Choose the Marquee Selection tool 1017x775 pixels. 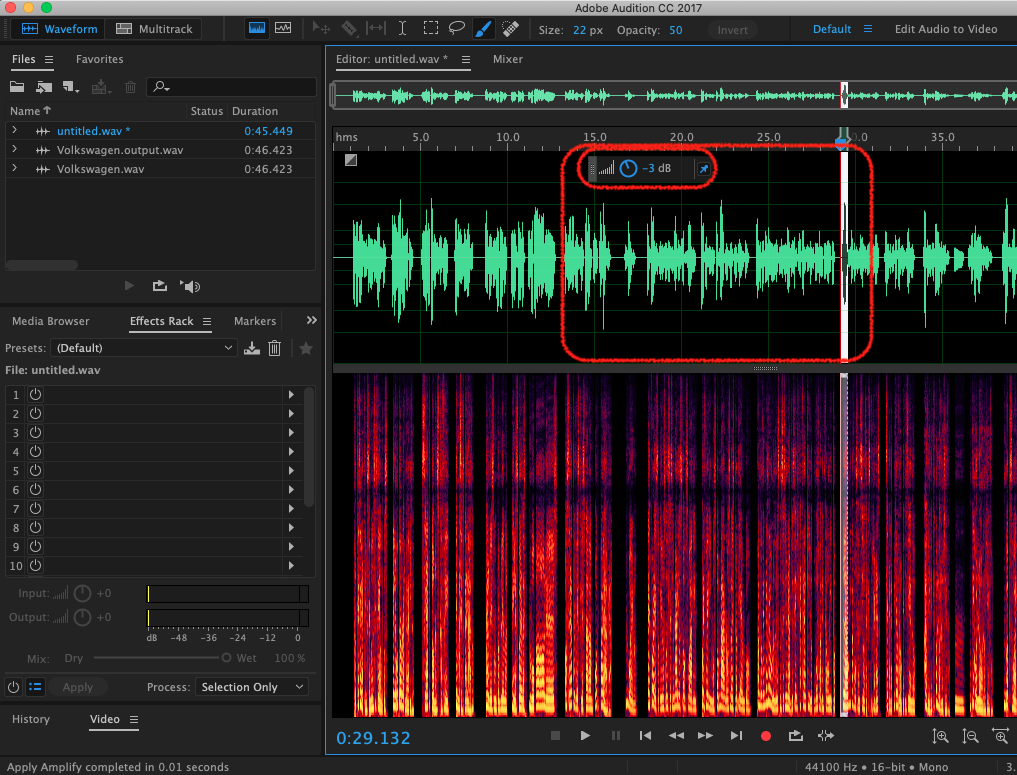(x=430, y=29)
